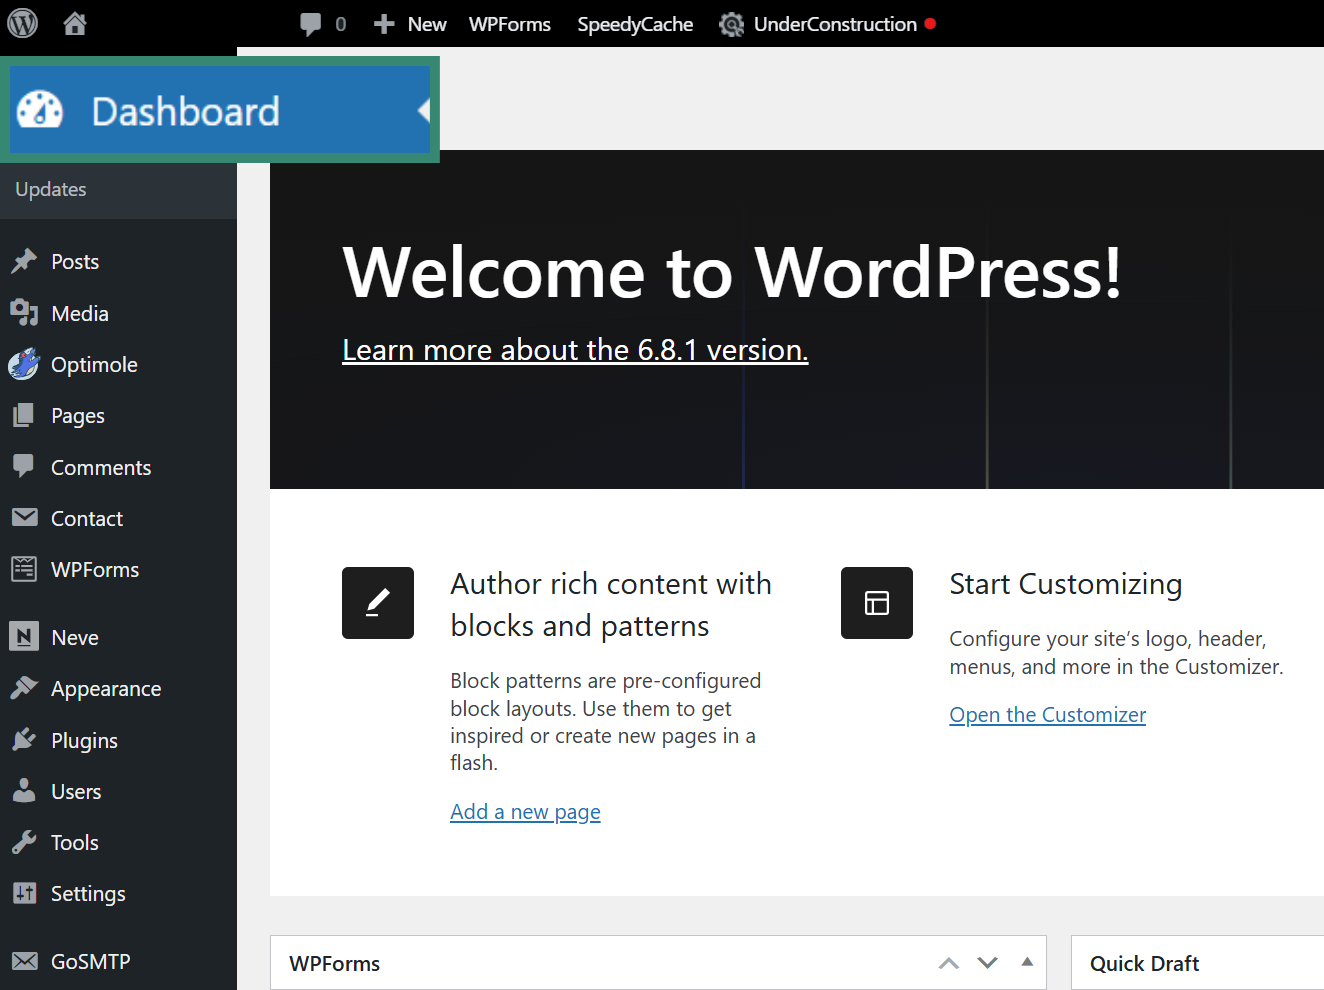Viewport: 1324px width, 990px height.
Task: Select the Posts pushpin icon in sidebar
Action: 24,261
